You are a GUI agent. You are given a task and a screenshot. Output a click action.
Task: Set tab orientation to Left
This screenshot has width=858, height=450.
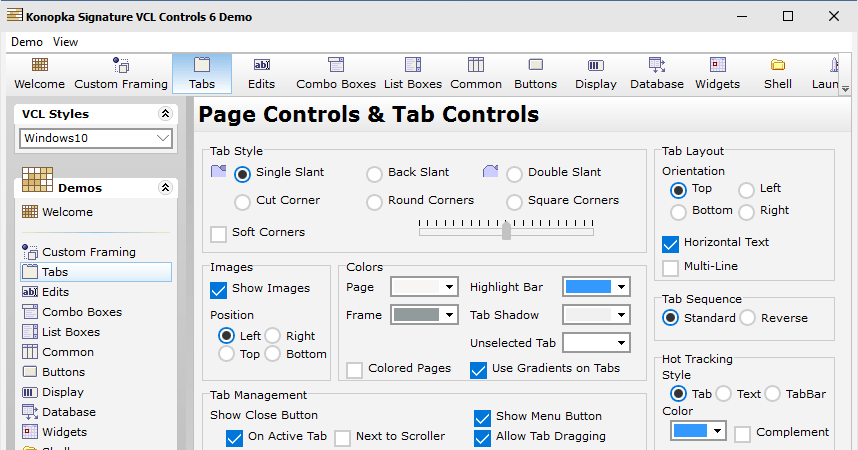(746, 191)
